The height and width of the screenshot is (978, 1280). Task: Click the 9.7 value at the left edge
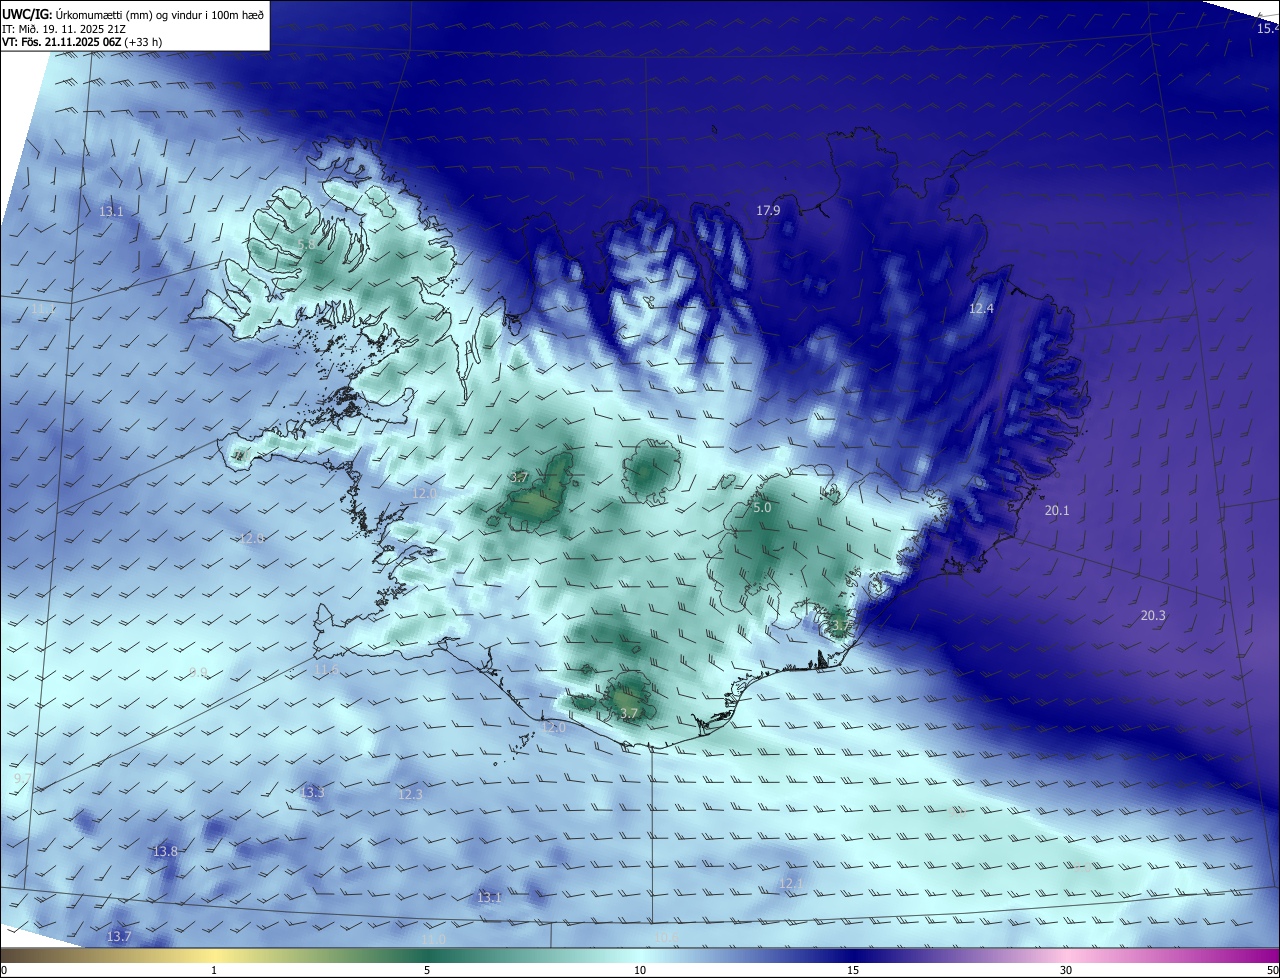point(22,778)
